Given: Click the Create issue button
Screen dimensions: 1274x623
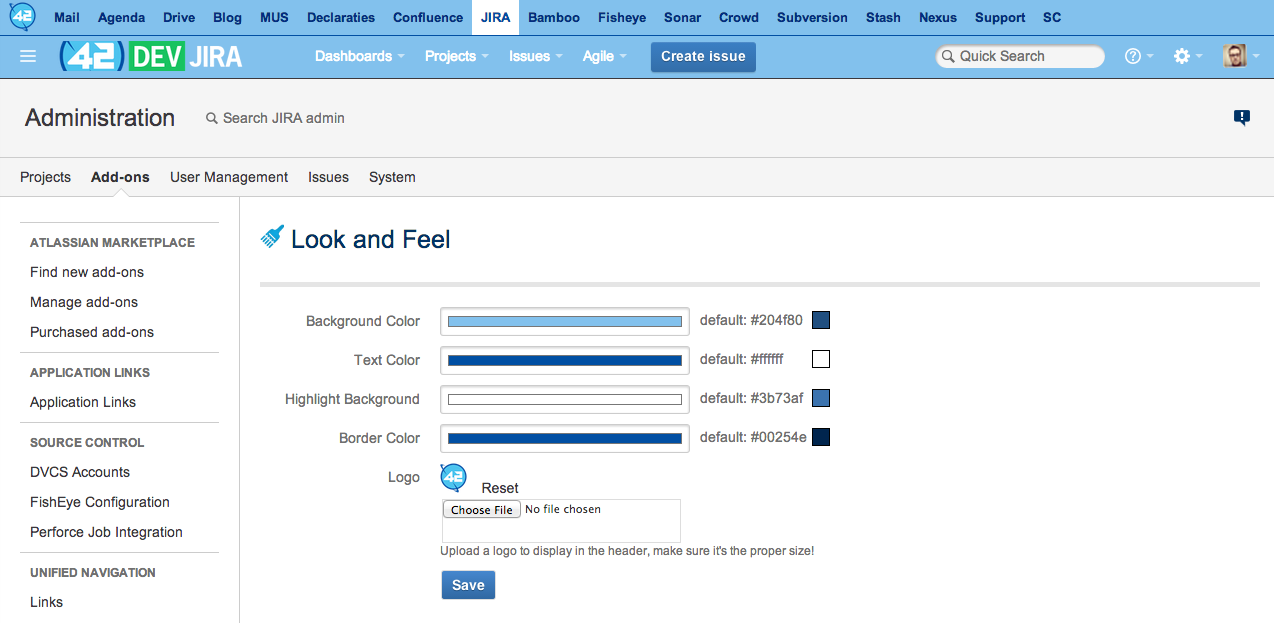Looking at the screenshot, I should (703, 57).
